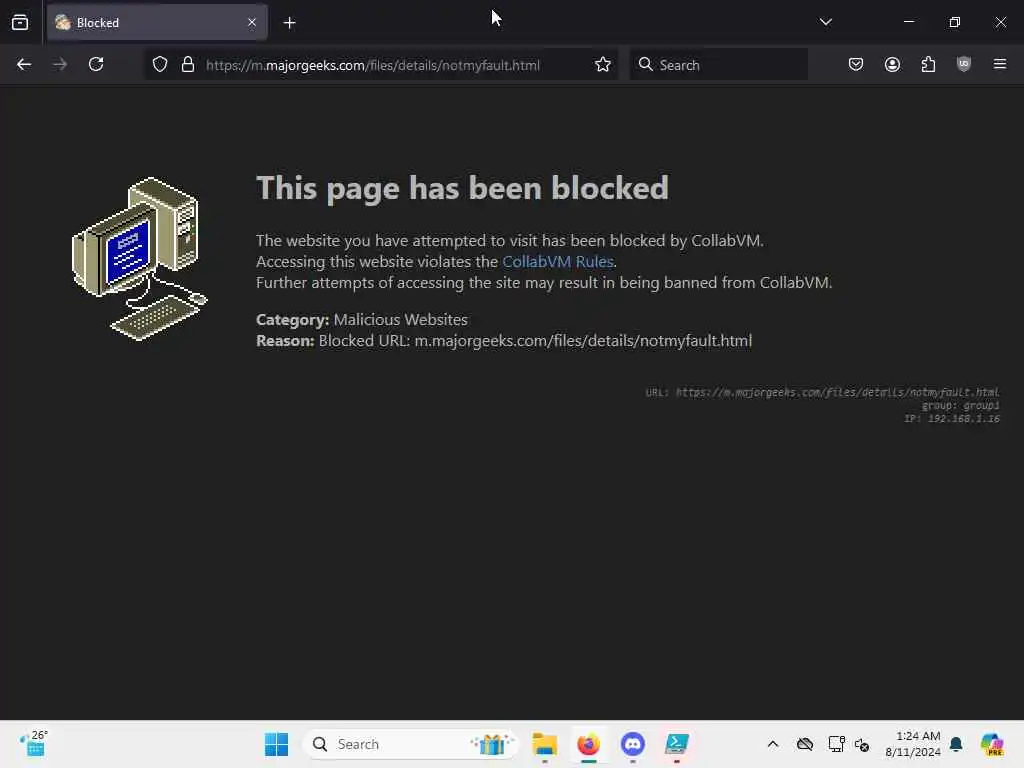Open Extensions puzzle icon
This screenshot has height=768, width=1024.
[928, 64]
